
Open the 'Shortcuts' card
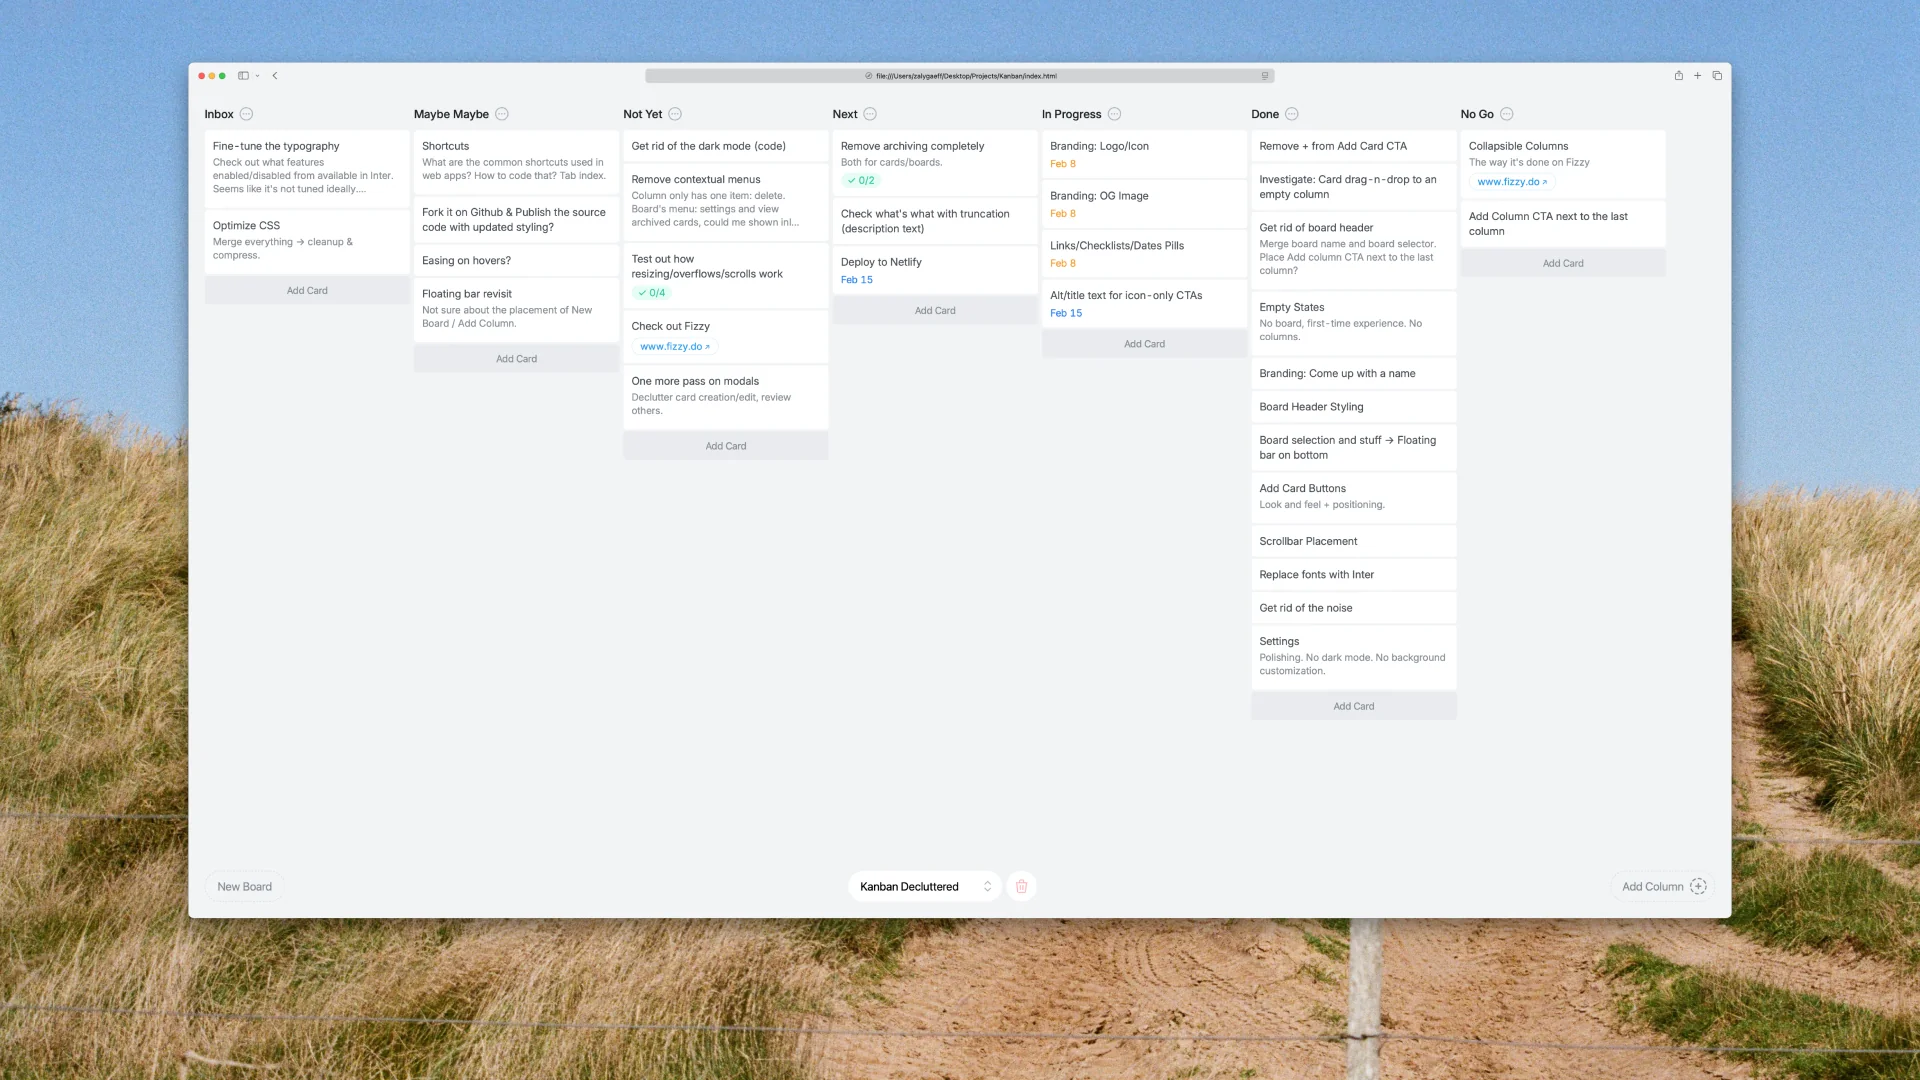click(516, 162)
